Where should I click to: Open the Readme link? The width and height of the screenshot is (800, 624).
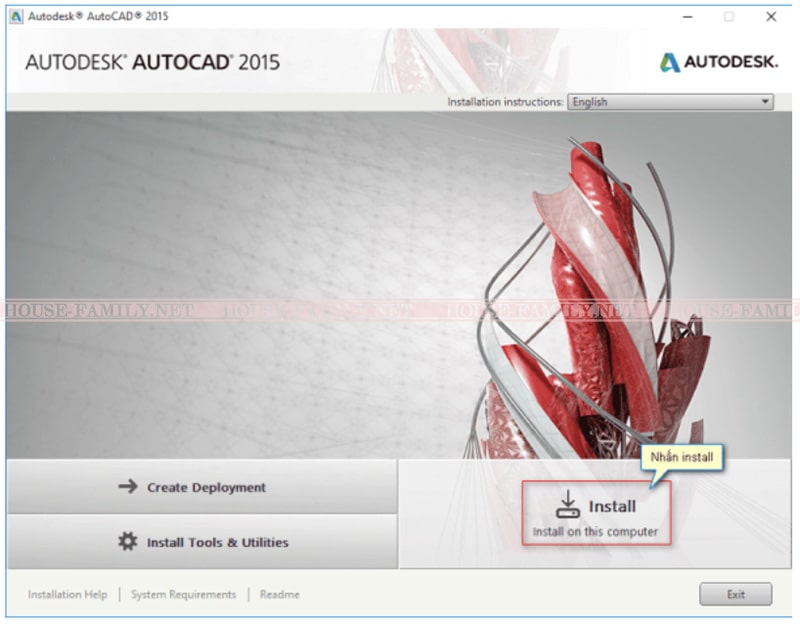point(280,594)
